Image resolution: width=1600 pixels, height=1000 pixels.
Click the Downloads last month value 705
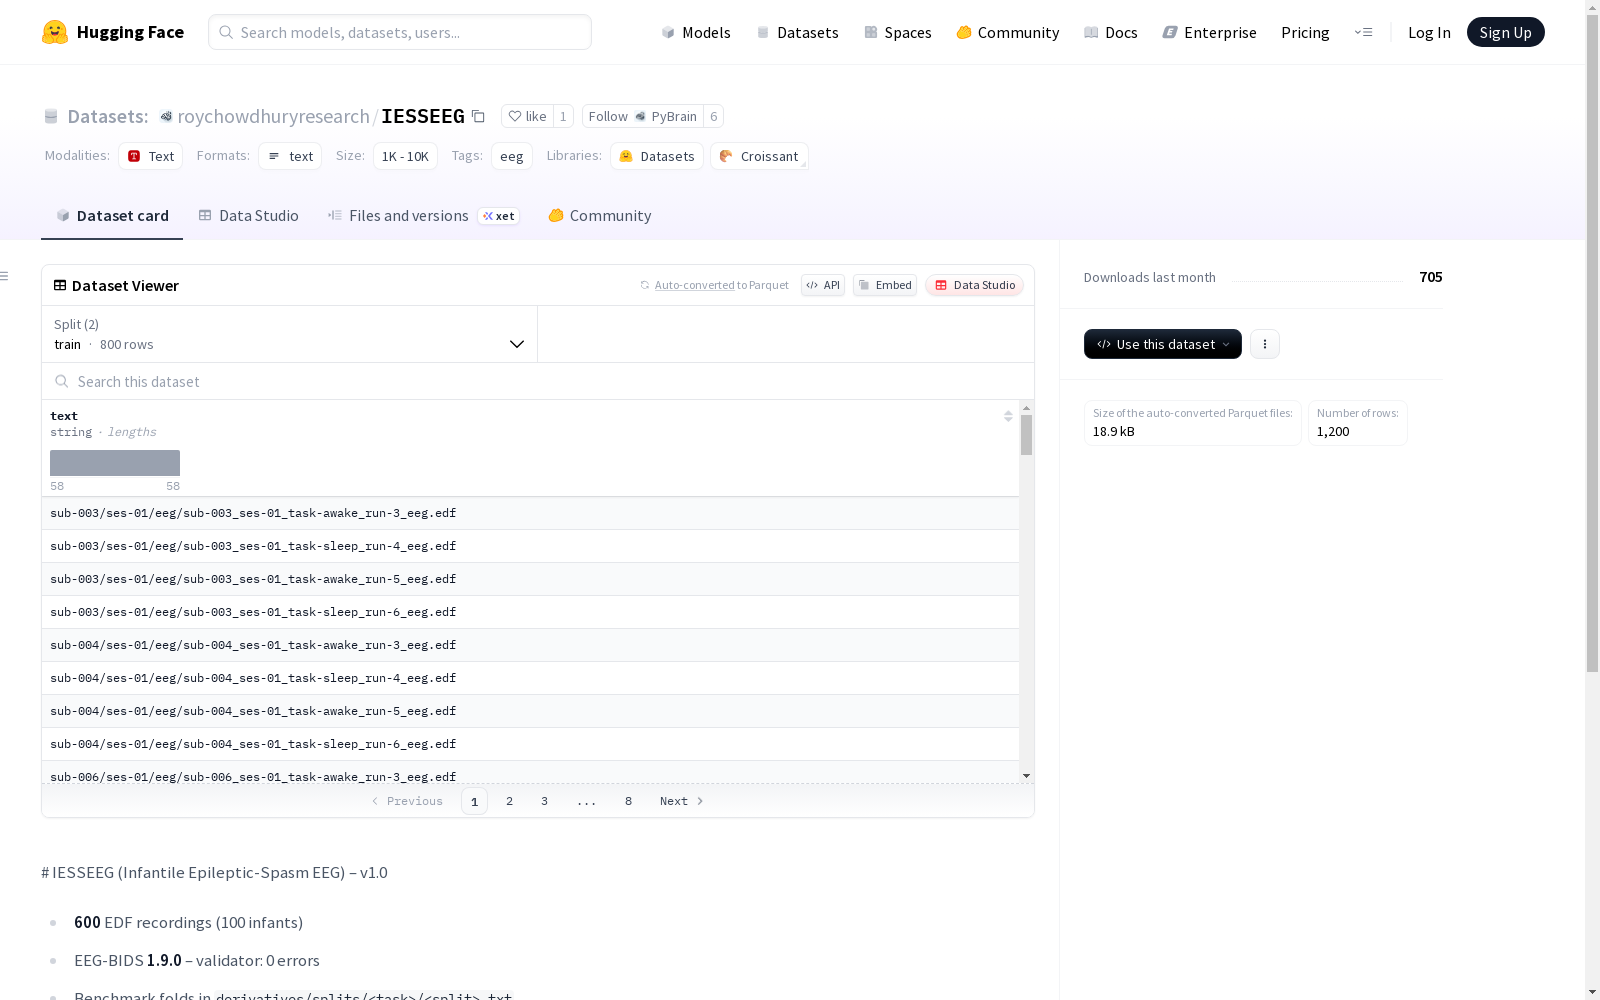click(1430, 277)
